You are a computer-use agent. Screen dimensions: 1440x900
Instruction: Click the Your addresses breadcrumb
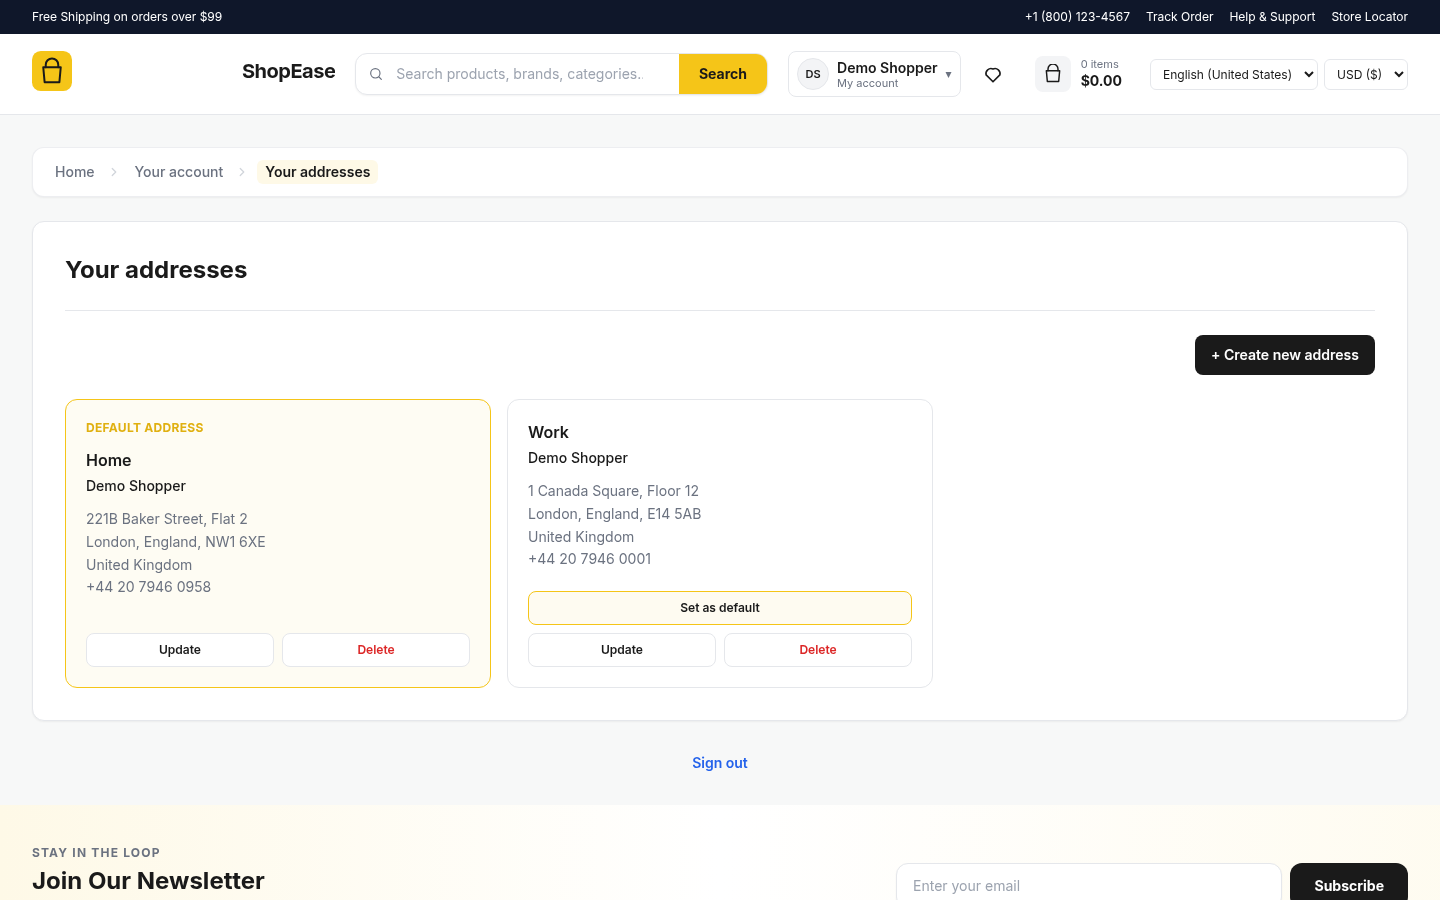pos(318,172)
